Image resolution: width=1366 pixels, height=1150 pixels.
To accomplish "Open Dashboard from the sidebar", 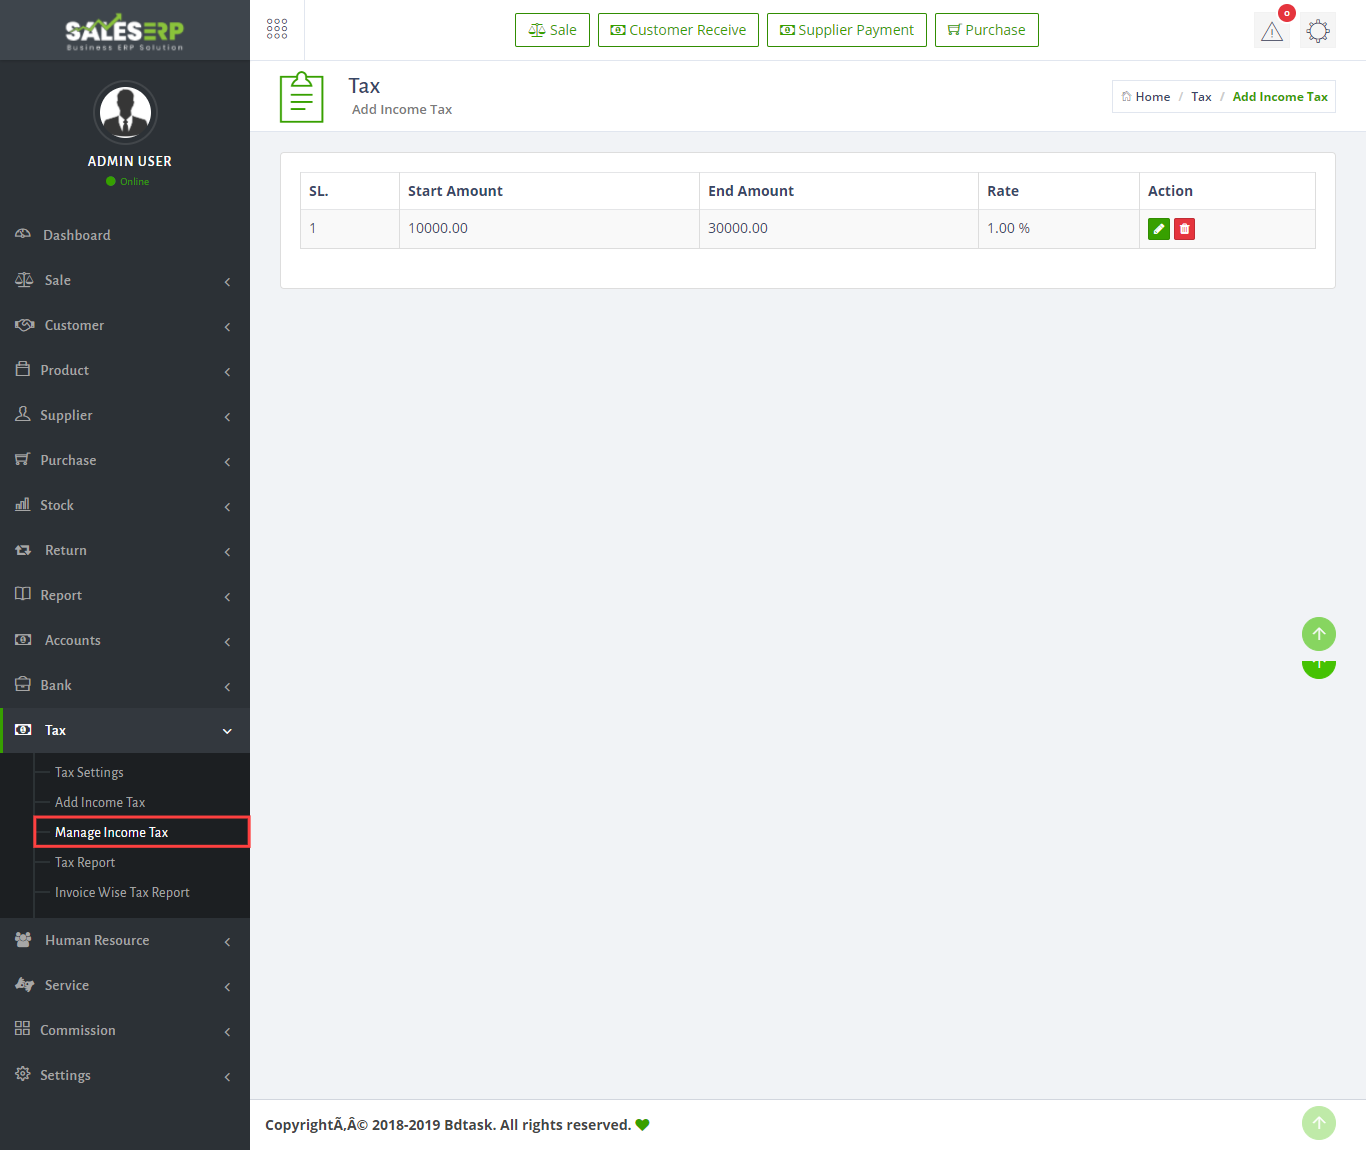I will pyautogui.click(x=77, y=235).
